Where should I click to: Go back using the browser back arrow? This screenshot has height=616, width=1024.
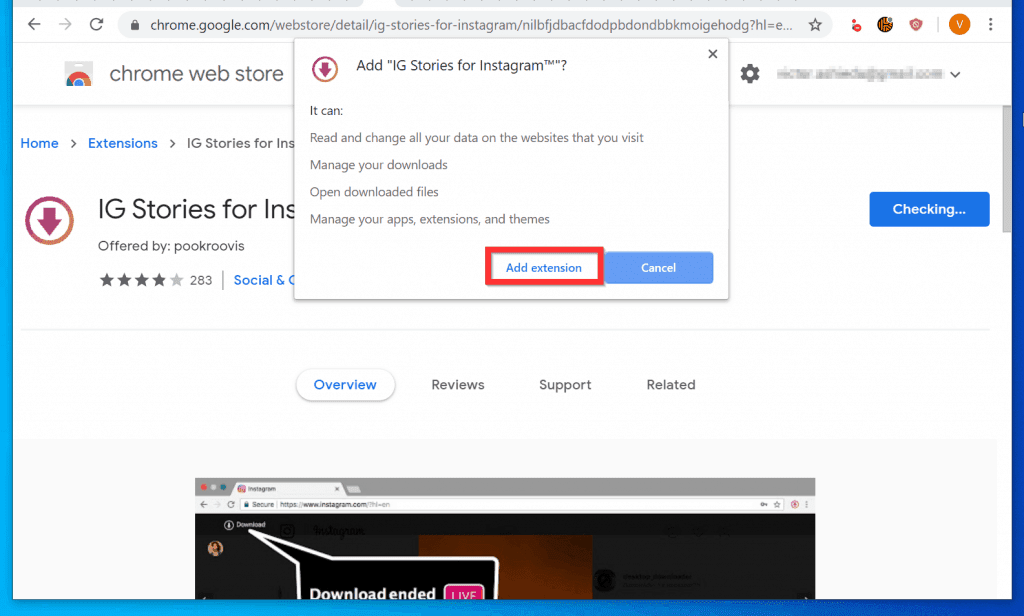[x=34, y=25]
